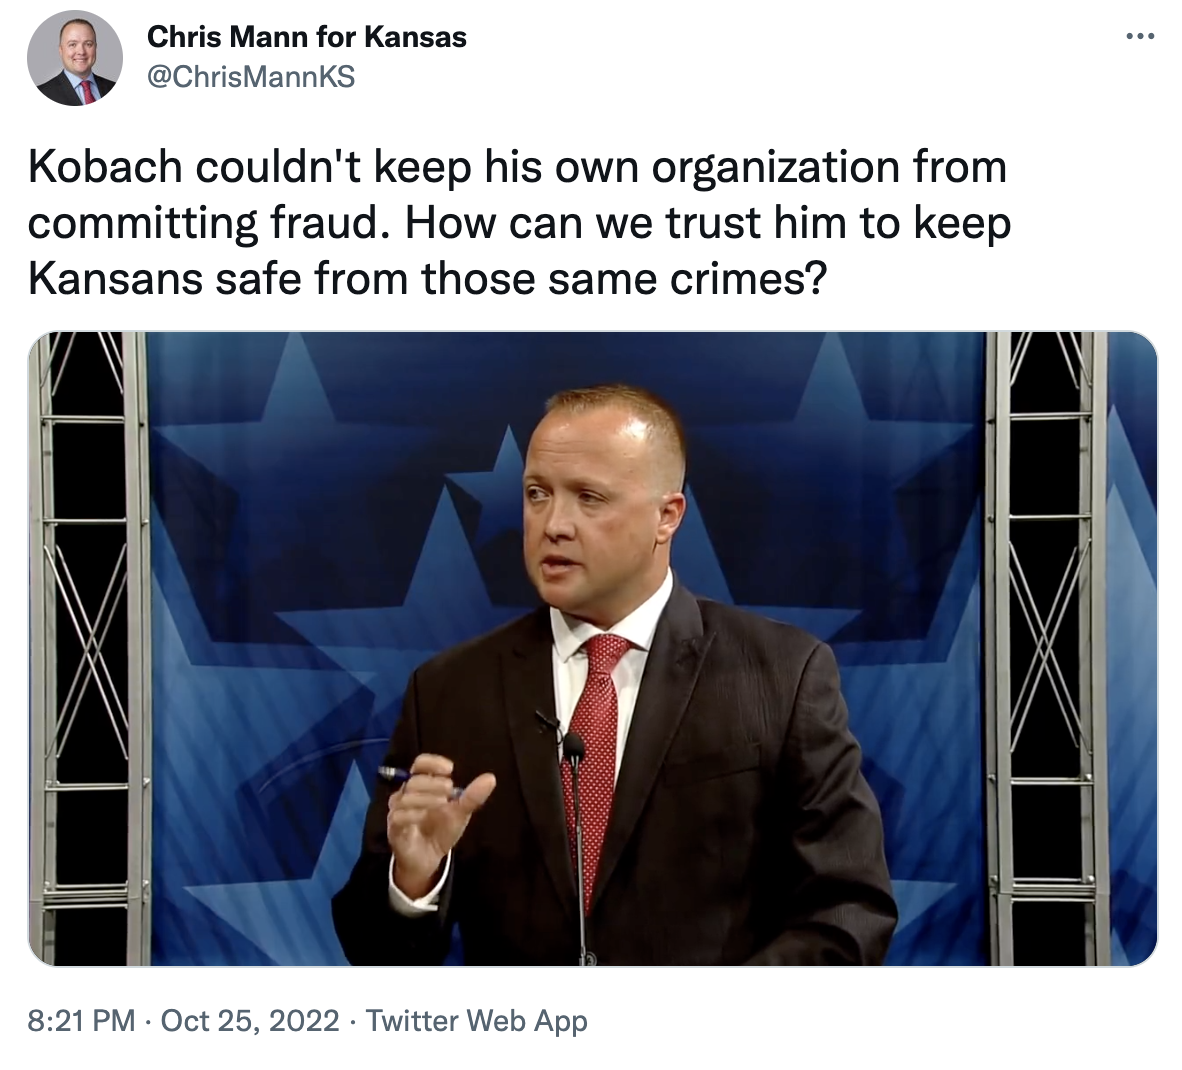Select the tweet line starting "Kobach couldn't keep"
The height and width of the screenshot is (1070, 1182).
coord(517,167)
